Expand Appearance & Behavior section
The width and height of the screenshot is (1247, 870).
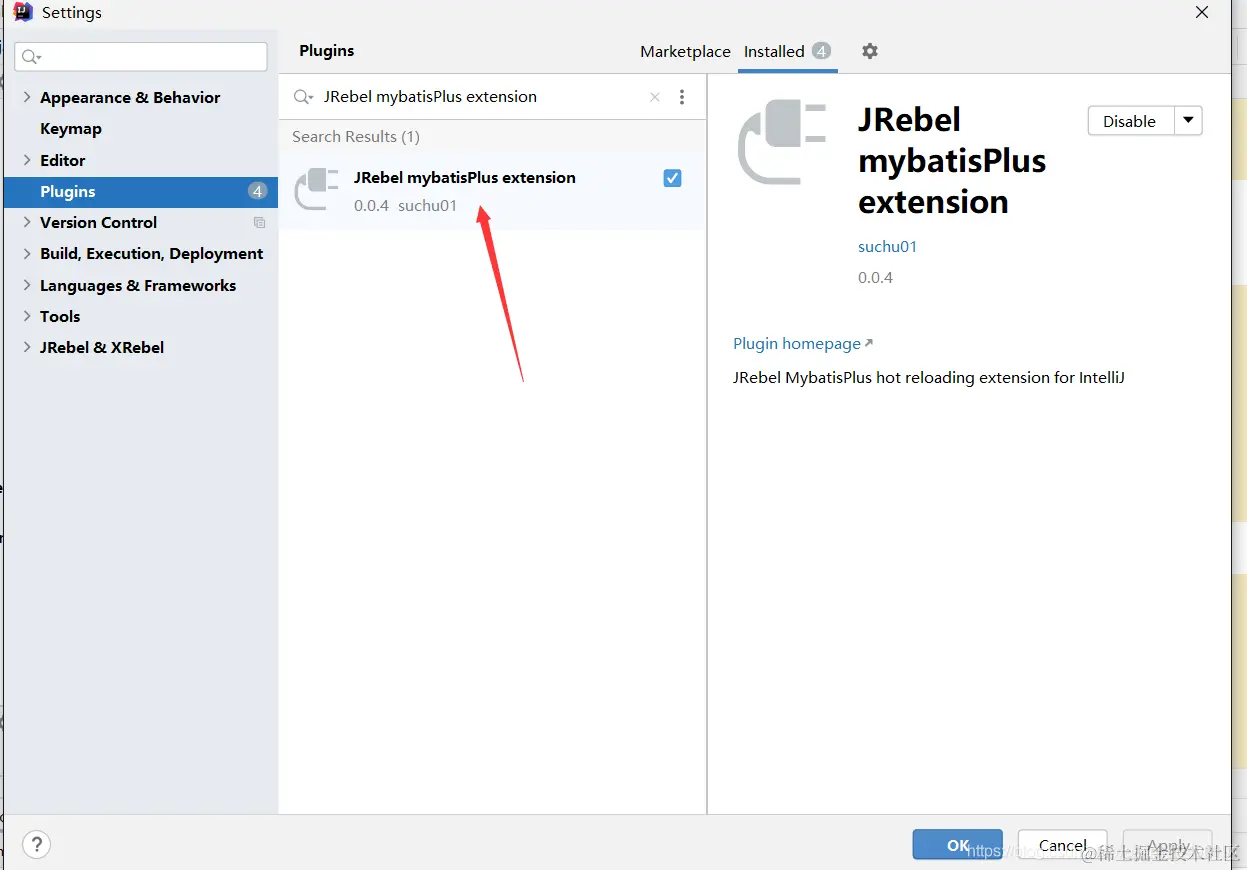point(26,97)
